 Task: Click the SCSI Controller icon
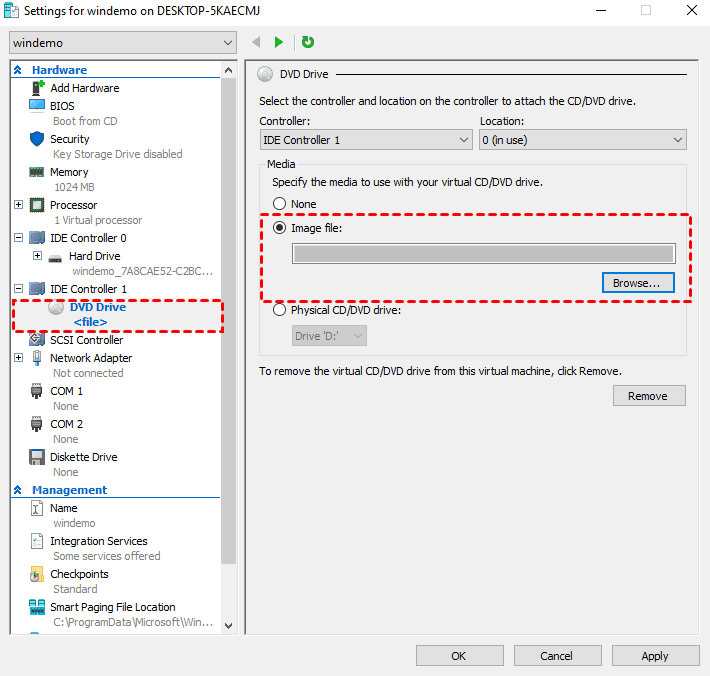pos(37,339)
